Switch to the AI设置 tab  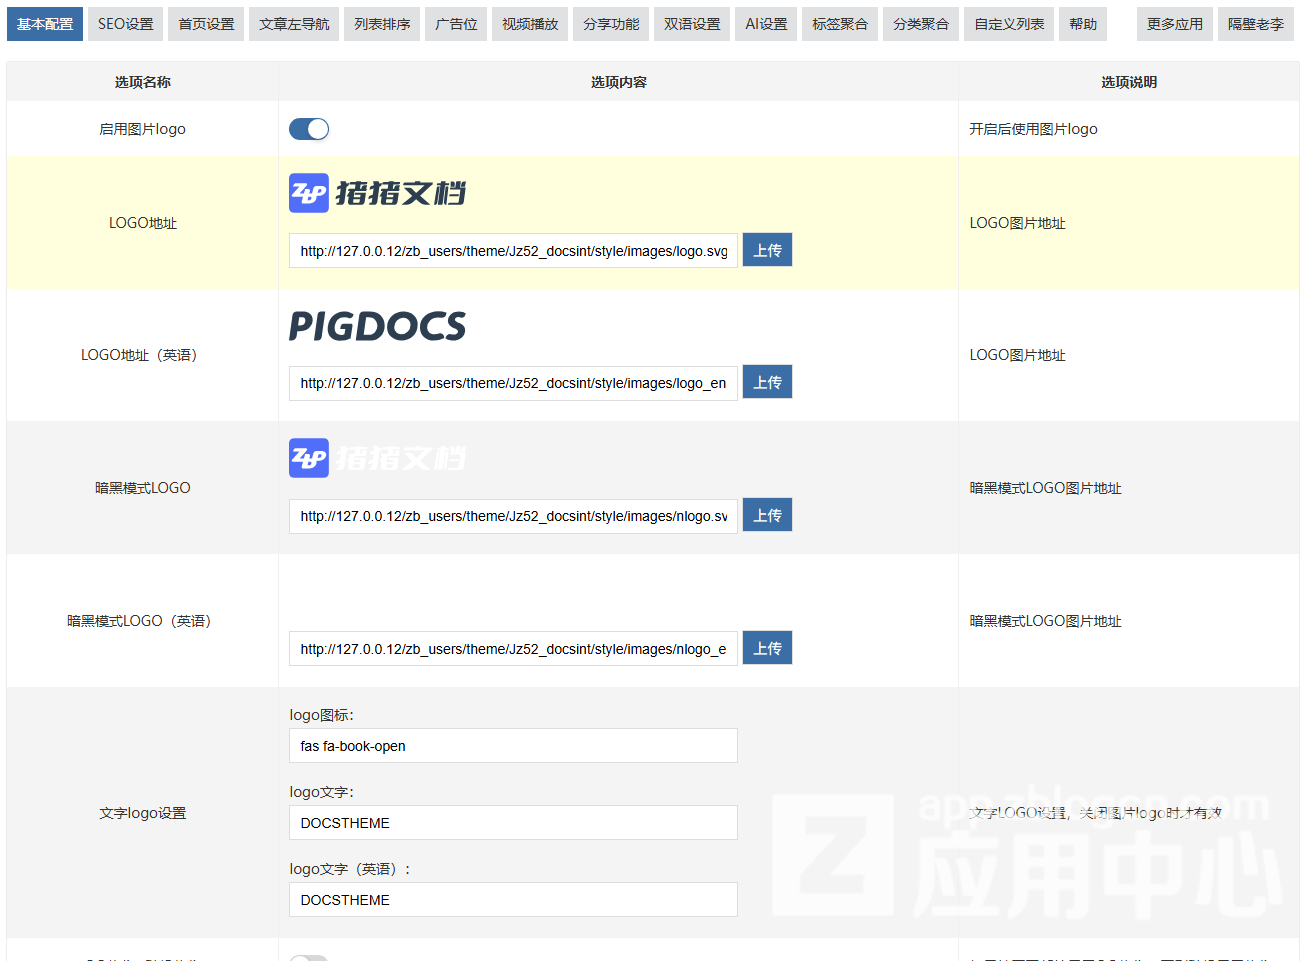(766, 24)
